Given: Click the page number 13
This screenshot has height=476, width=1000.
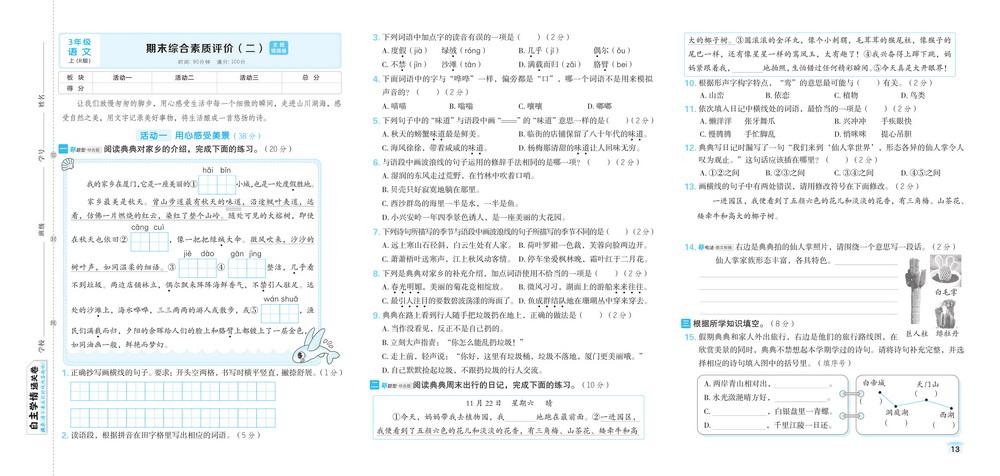Looking at the screenshot, I should pos(954,449).
